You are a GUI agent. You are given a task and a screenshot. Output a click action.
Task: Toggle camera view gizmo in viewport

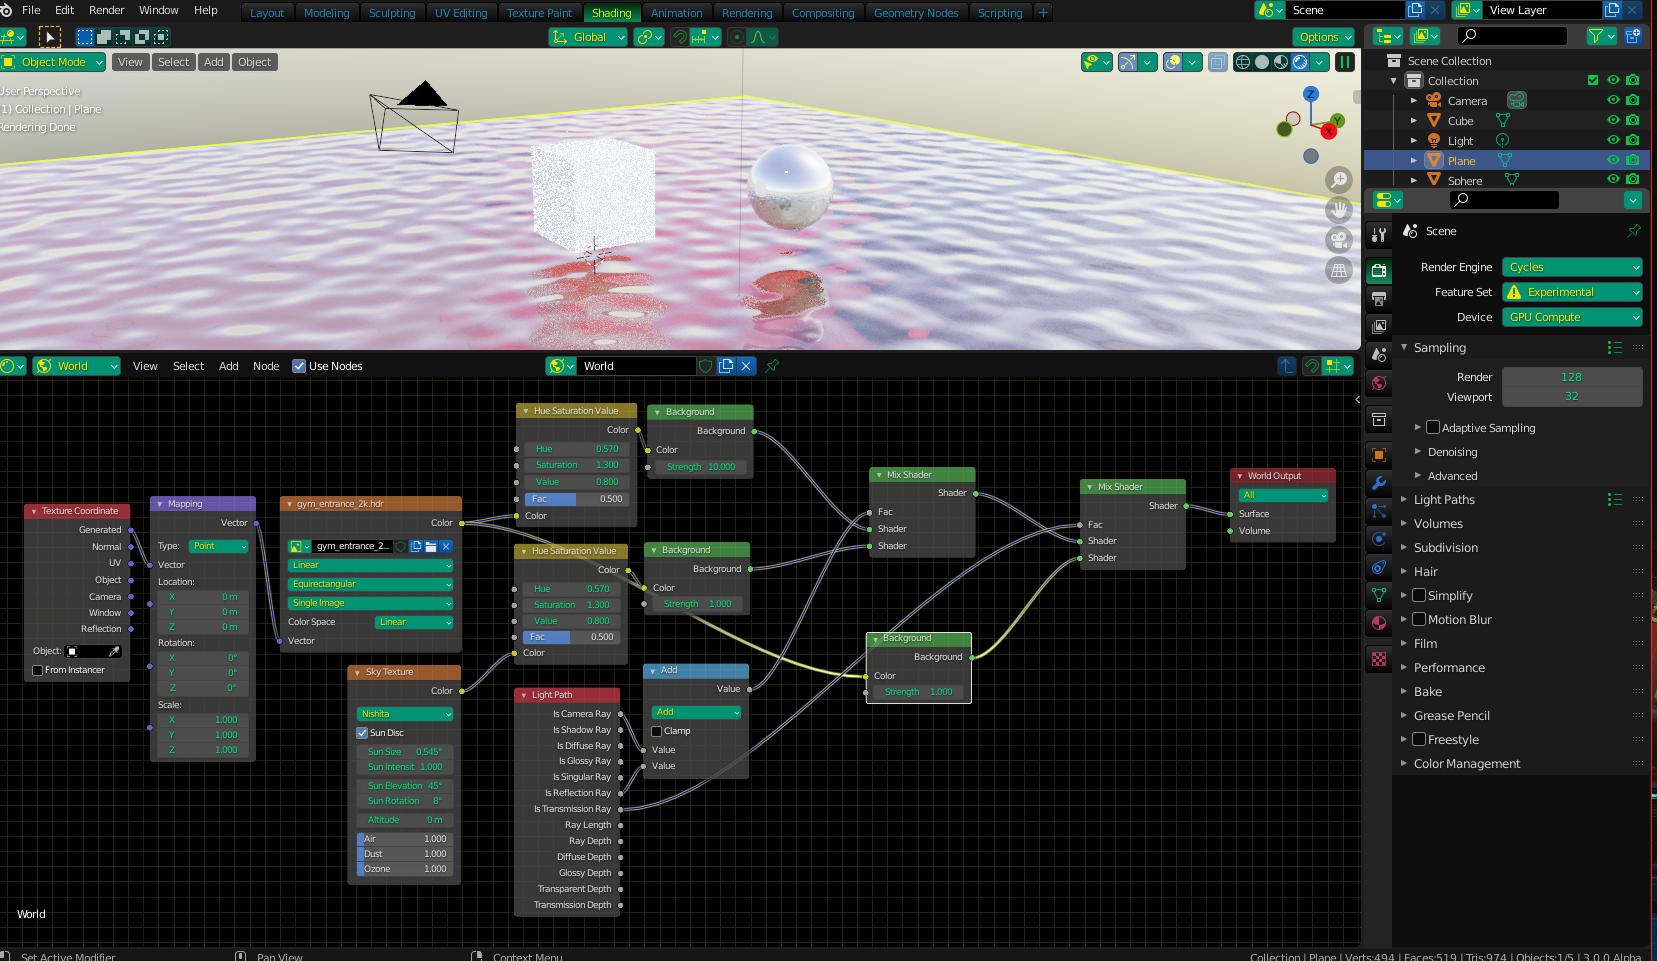(x=1338, y=240)
